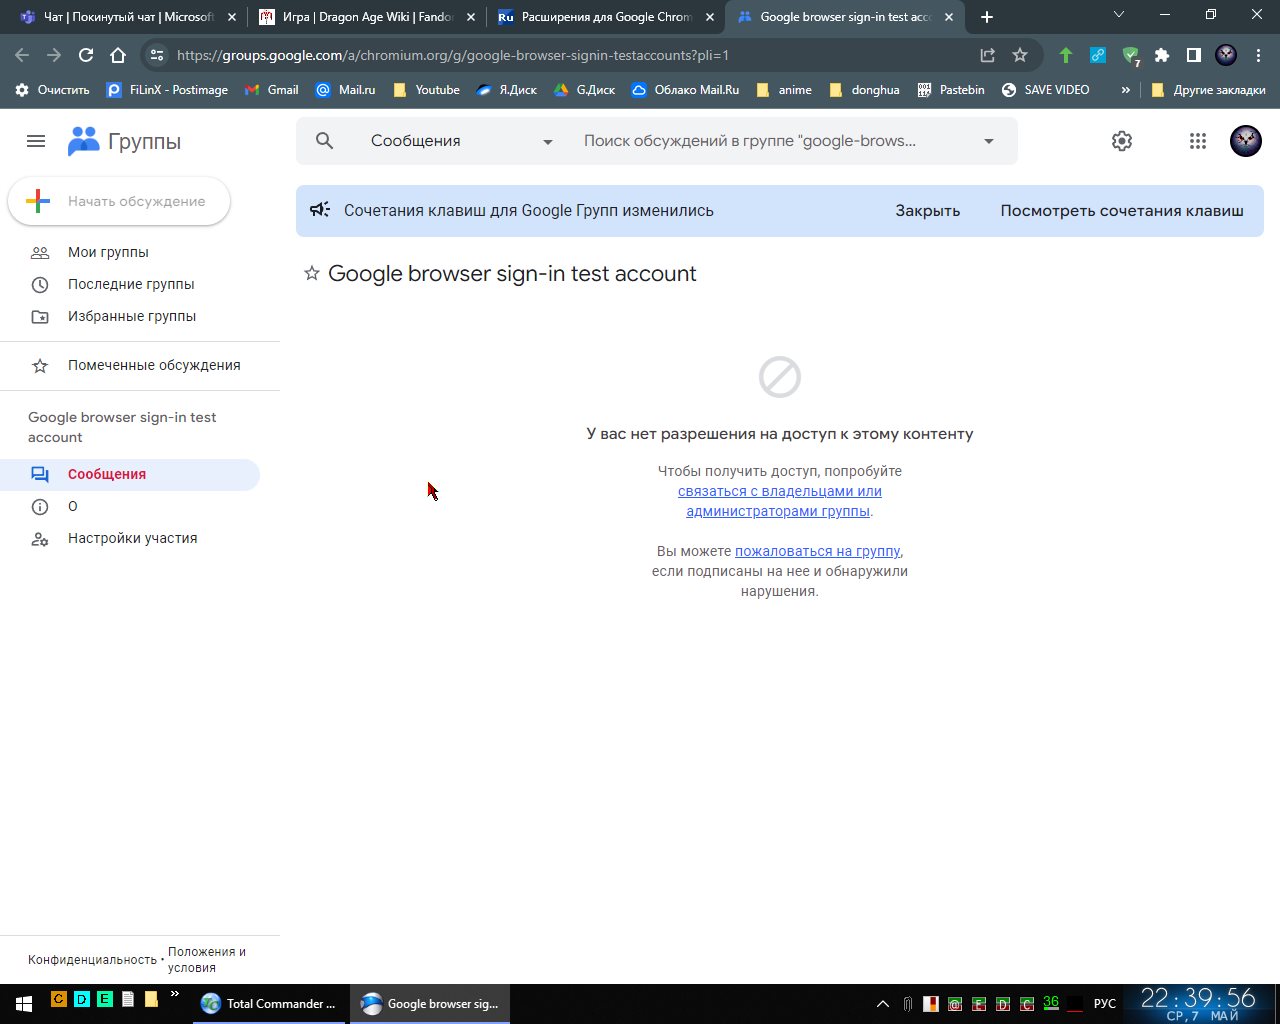This screenshot has width=1280, height=1024.
Task: Expand advanced search options arrow
Action: (x=989, y=141)
